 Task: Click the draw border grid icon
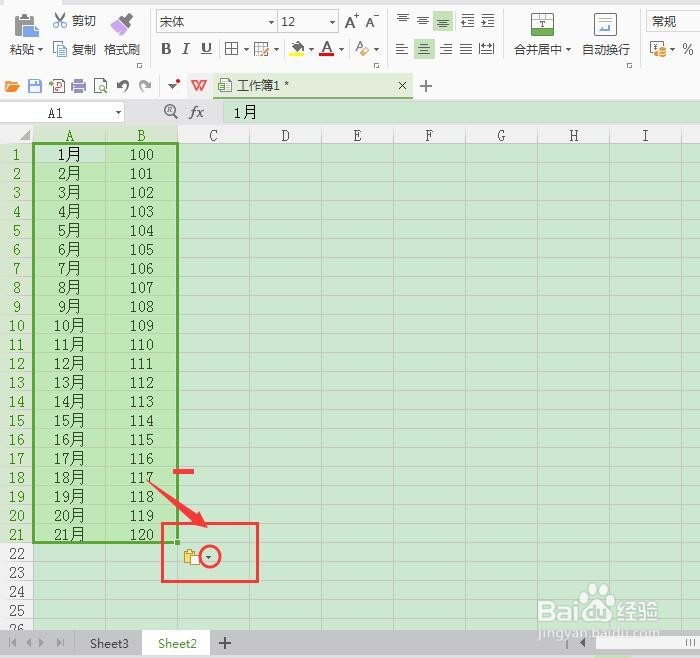pos(261,49)
